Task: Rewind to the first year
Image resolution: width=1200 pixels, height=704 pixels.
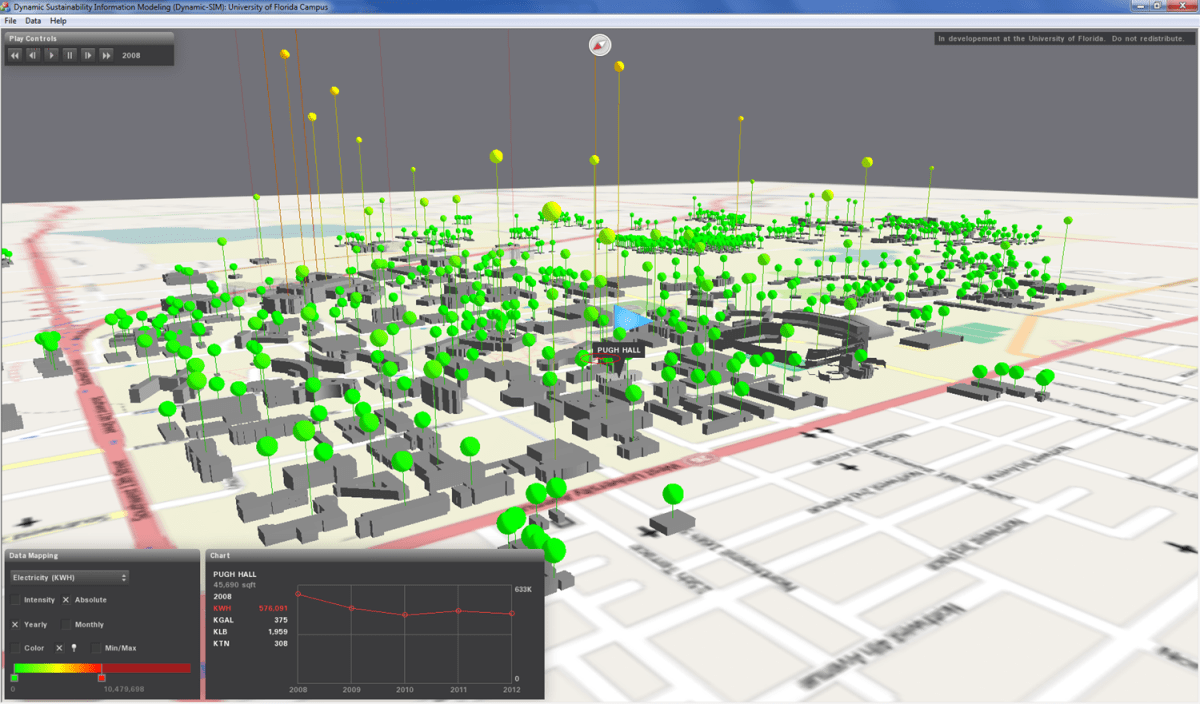Action: point(14,55)
